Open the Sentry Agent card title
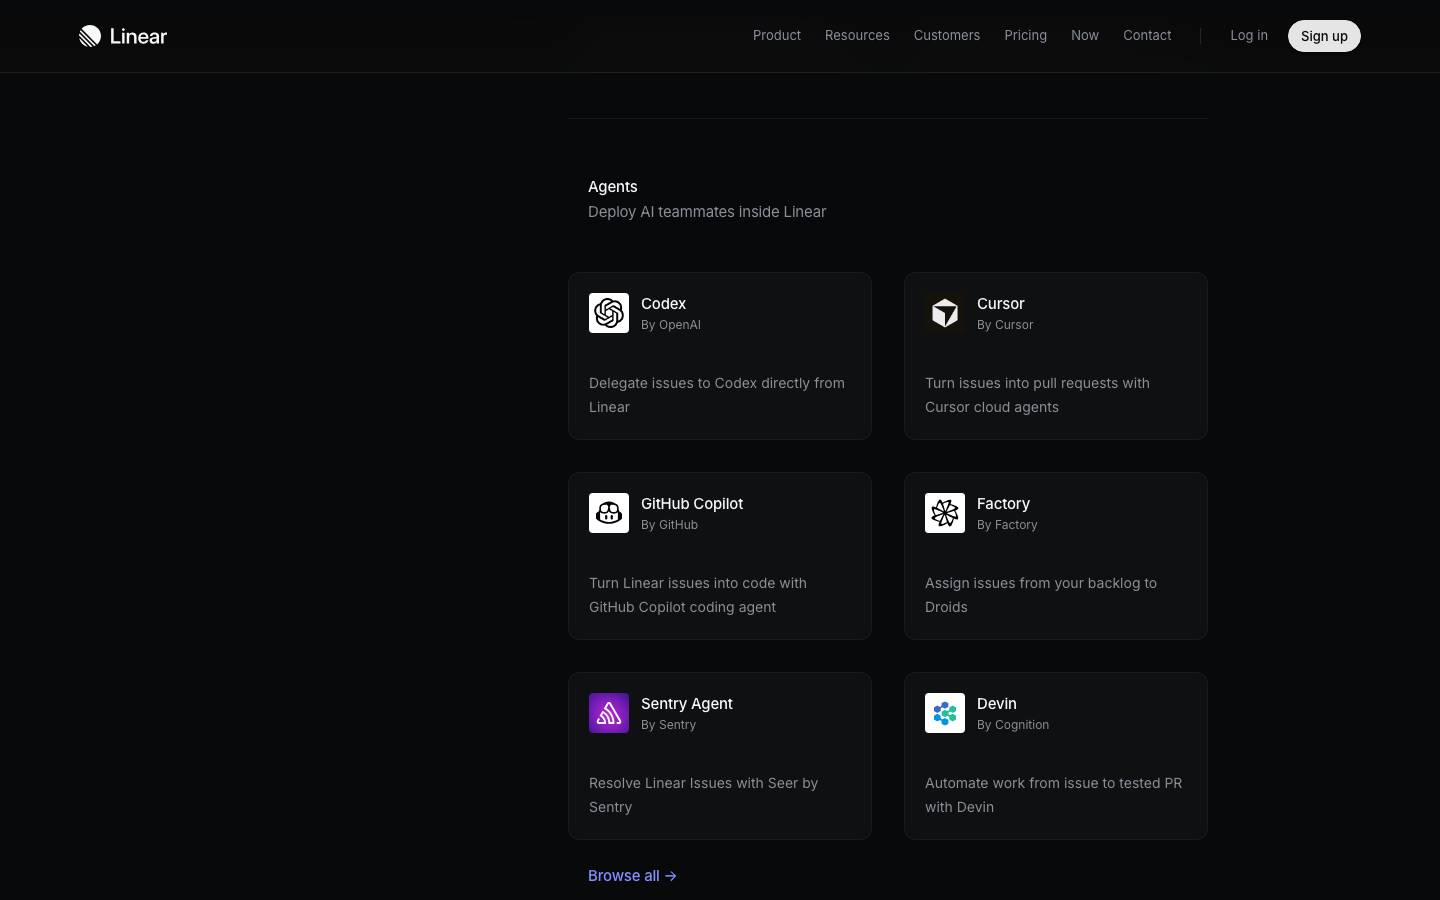1440x900 pixels. [x=687, y=704]
